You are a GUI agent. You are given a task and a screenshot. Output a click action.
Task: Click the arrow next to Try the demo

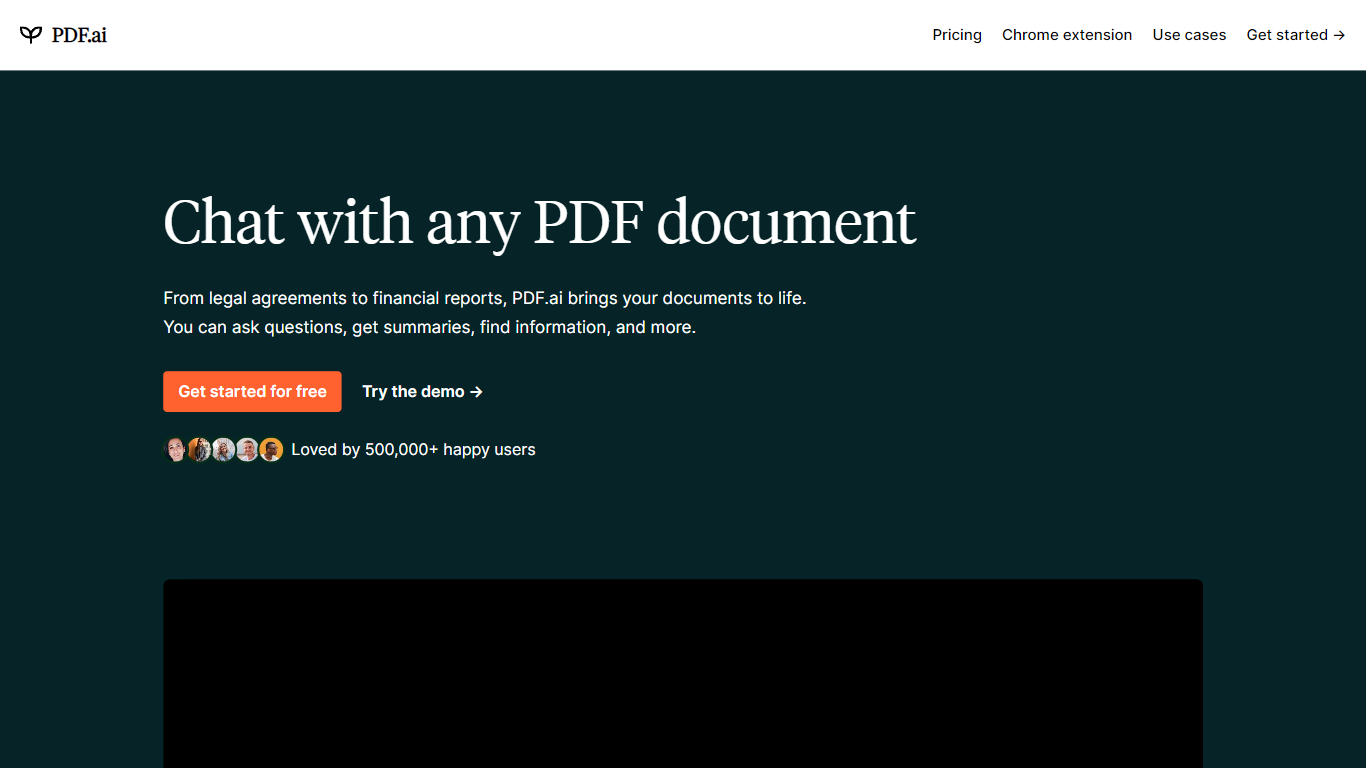[x=477, y=392]
